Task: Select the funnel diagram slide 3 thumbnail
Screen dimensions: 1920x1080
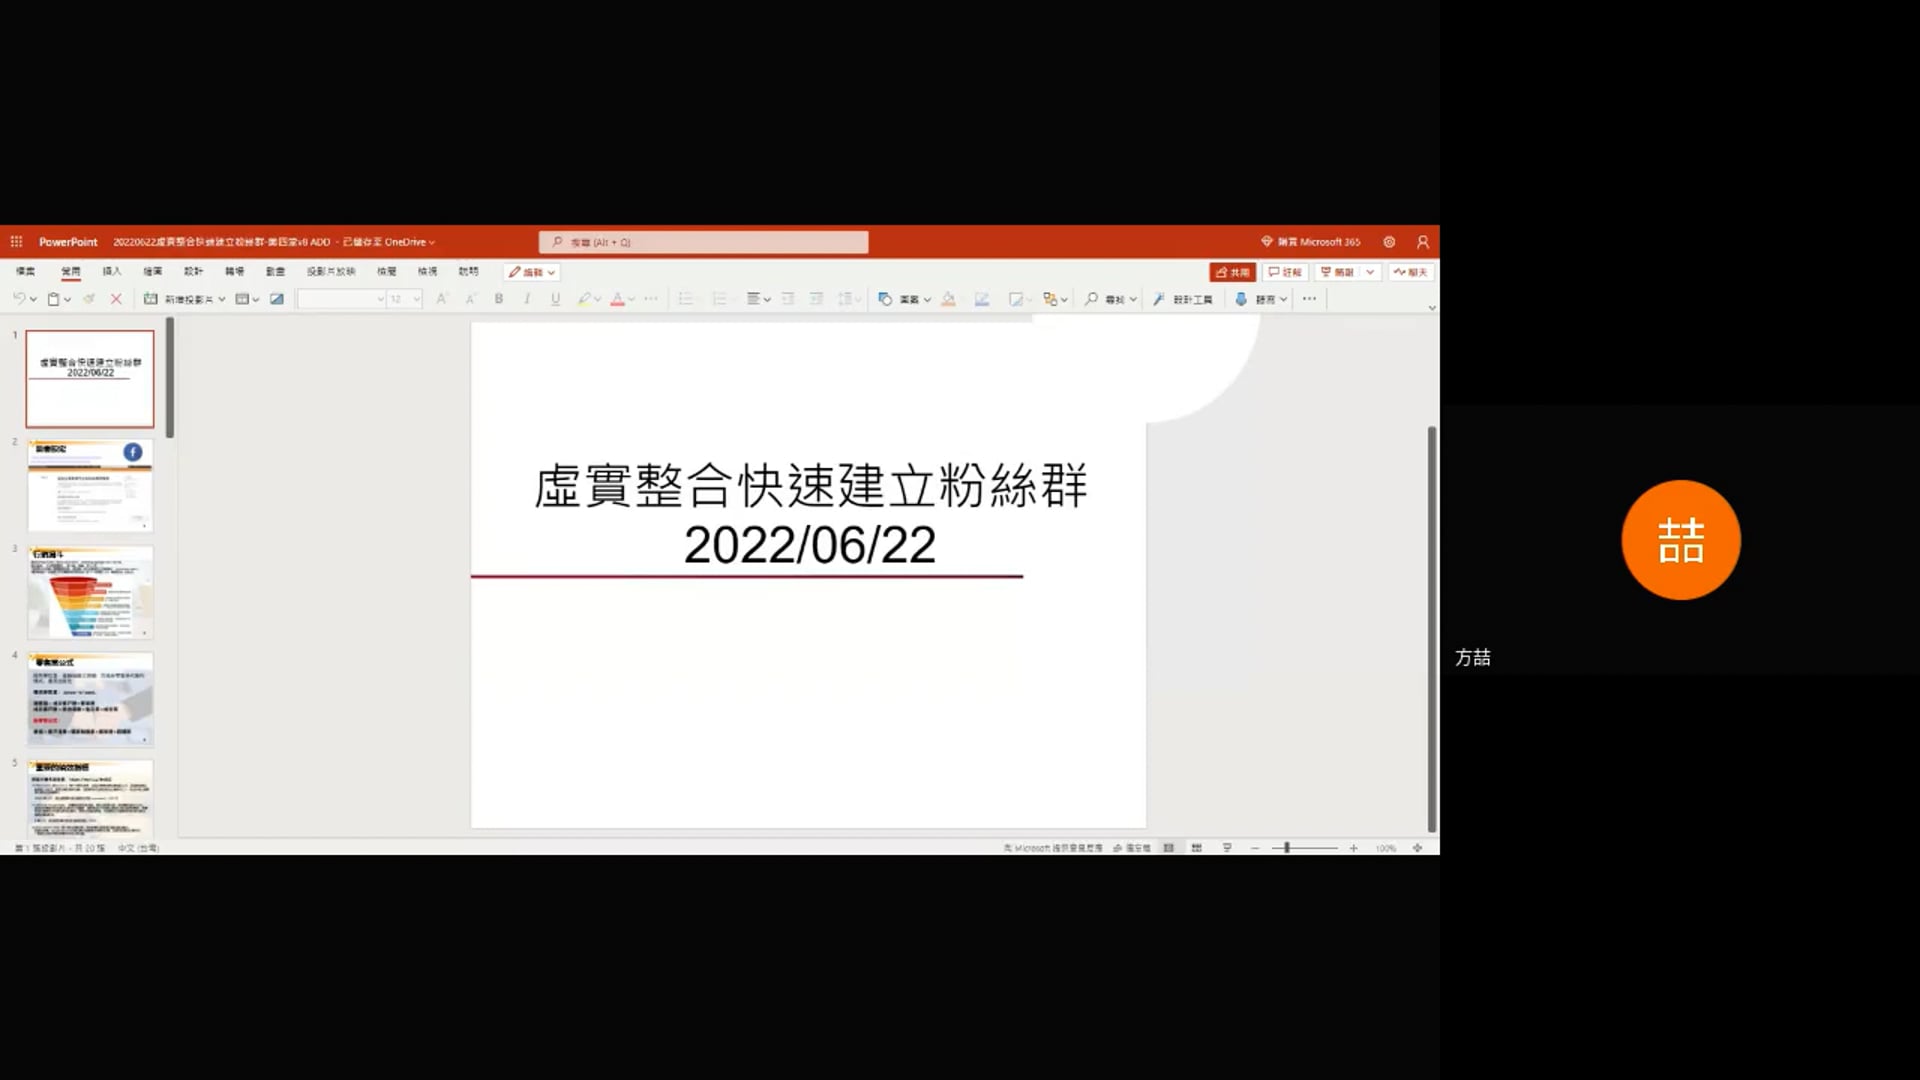Action: [x=90, y=592]
